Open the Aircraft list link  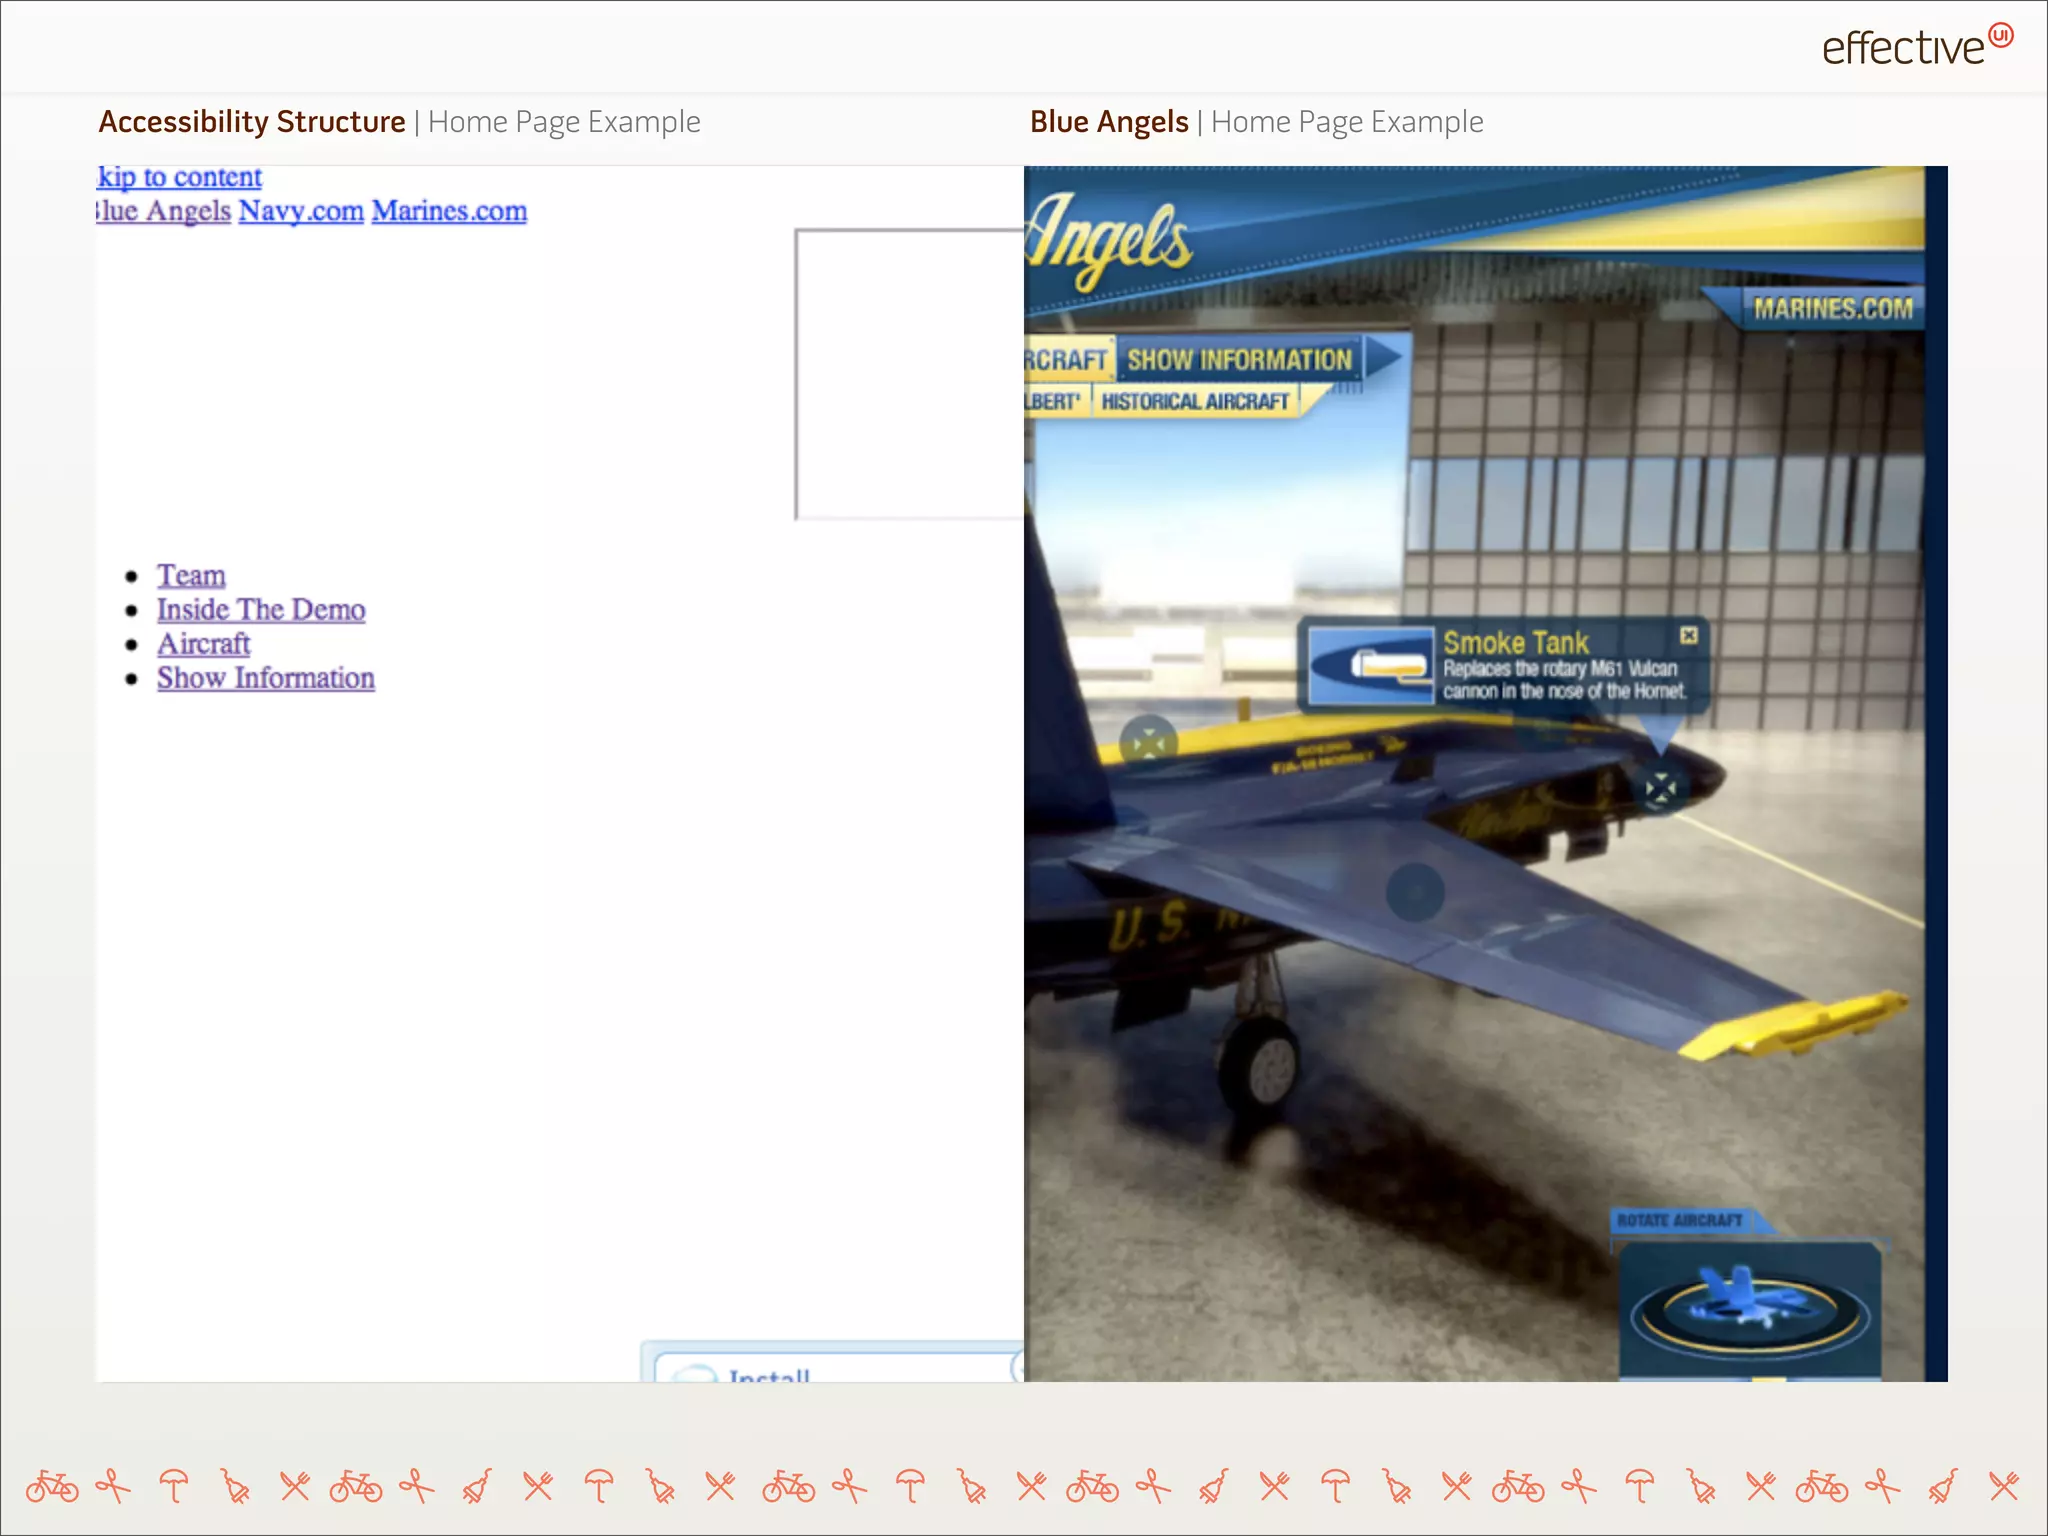point(203,643)
